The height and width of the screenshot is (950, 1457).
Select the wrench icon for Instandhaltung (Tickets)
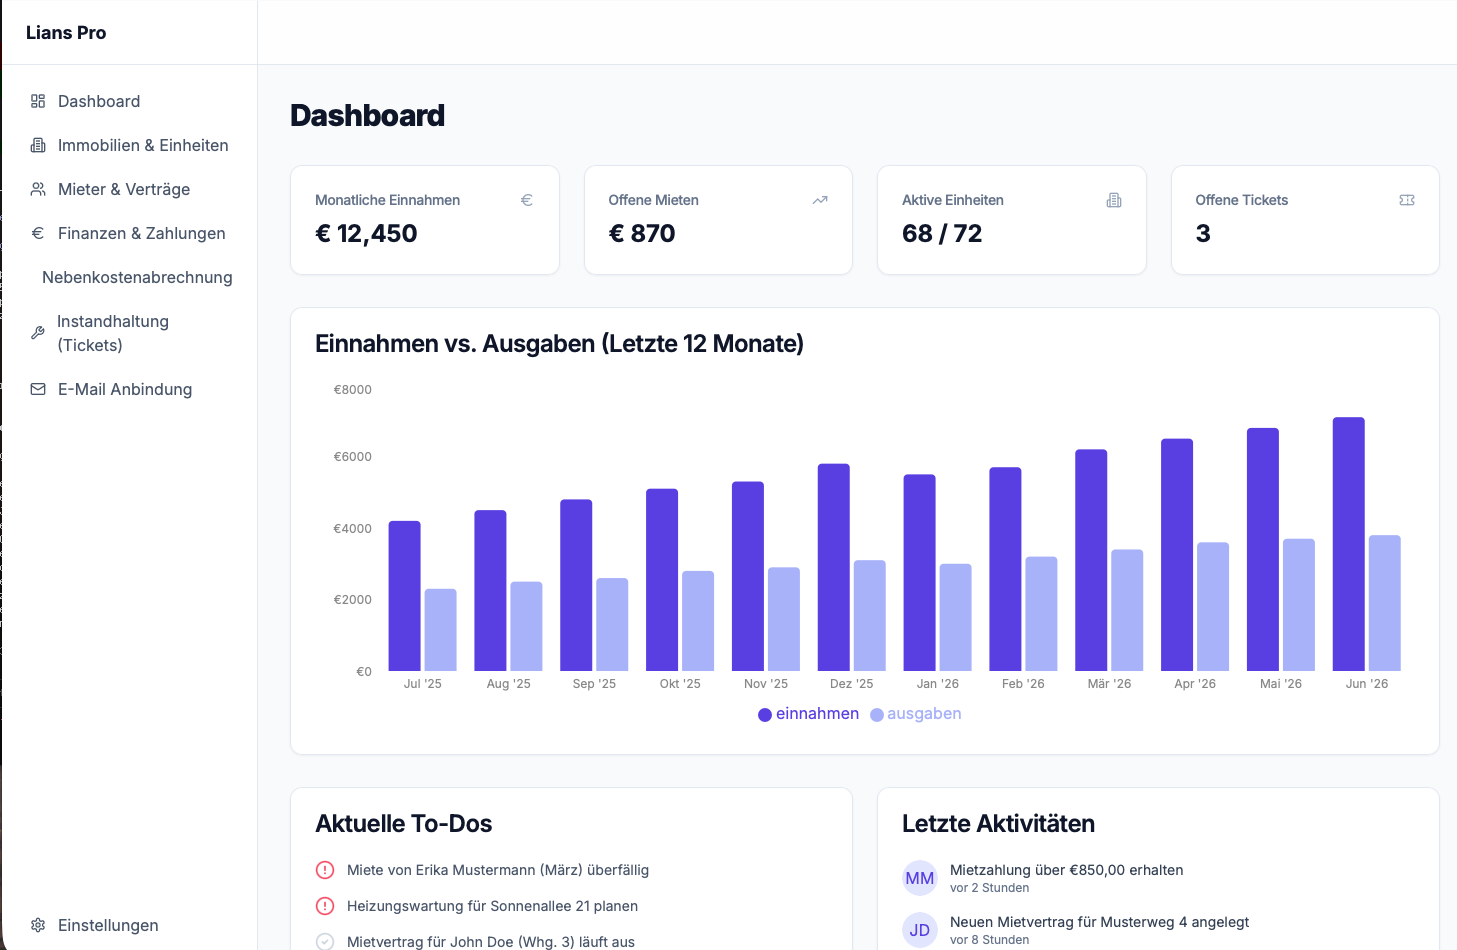(37, 333)
